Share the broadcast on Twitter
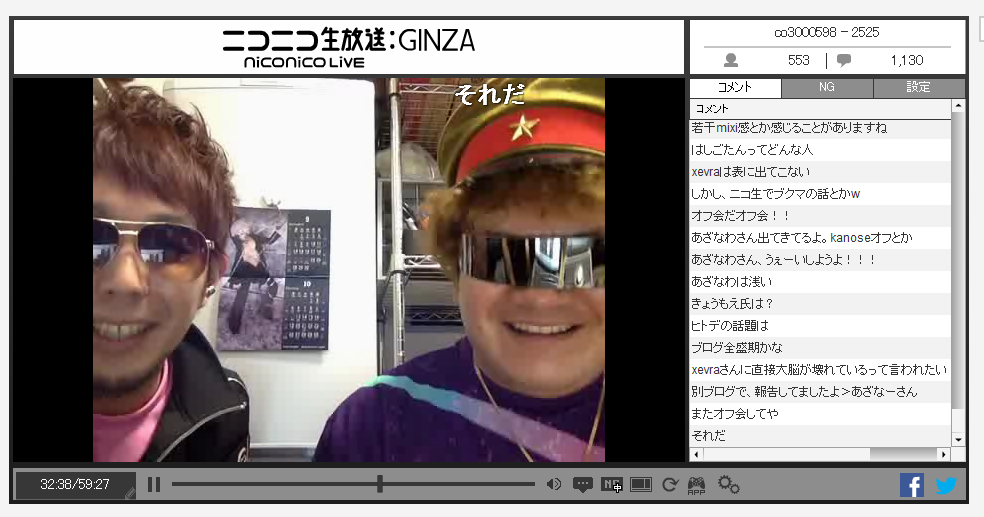Image resolution: width=984 pixels, height=517 pixels. 946,485
